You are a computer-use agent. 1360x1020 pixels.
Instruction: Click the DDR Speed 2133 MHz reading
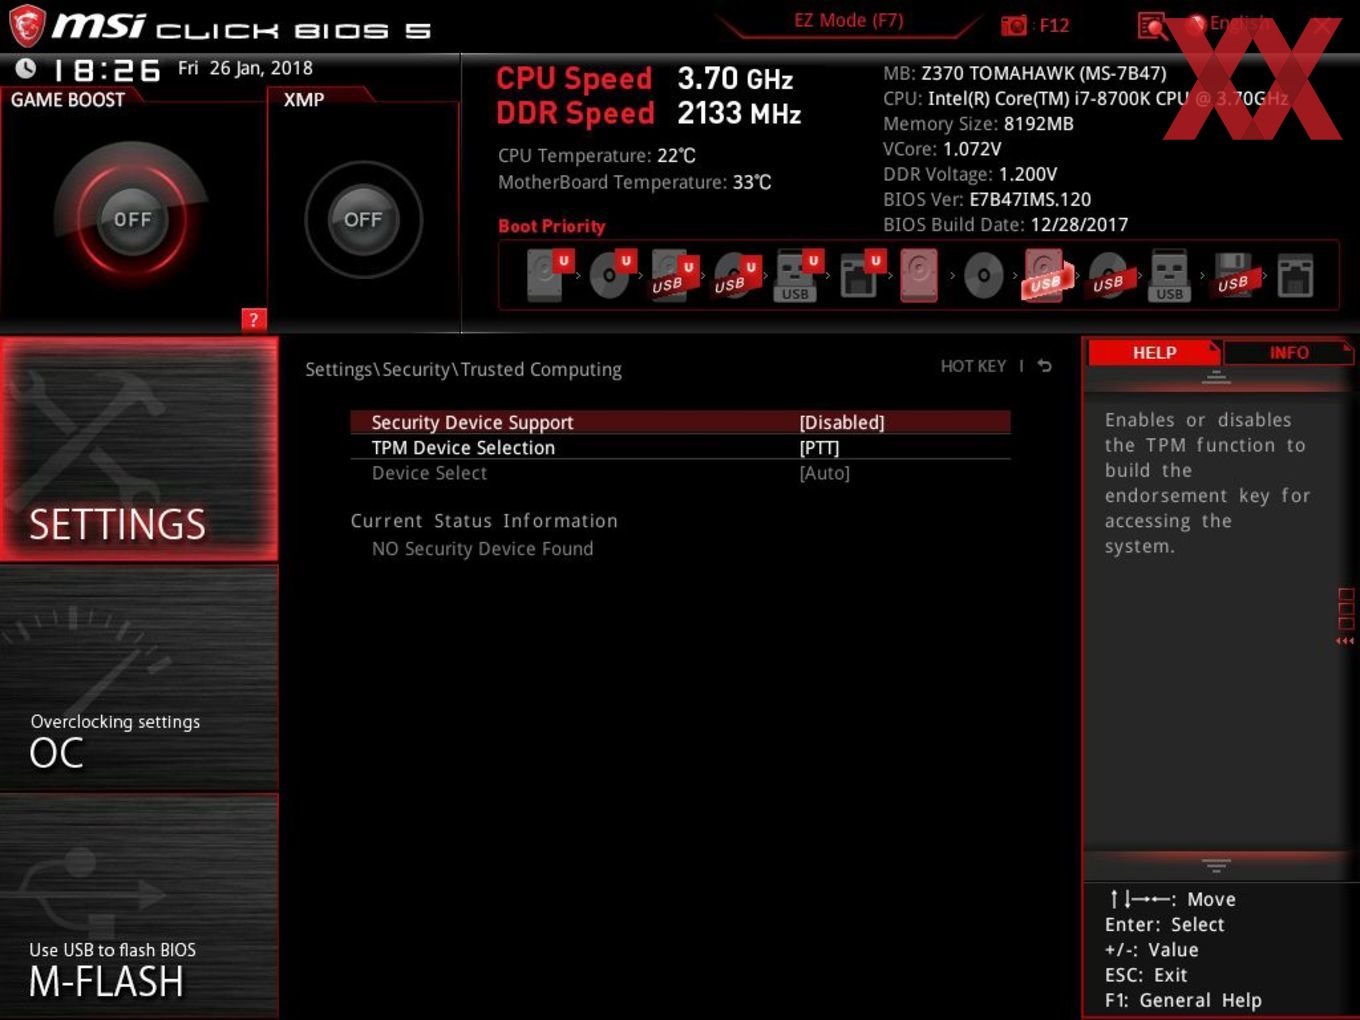[648, 113]
